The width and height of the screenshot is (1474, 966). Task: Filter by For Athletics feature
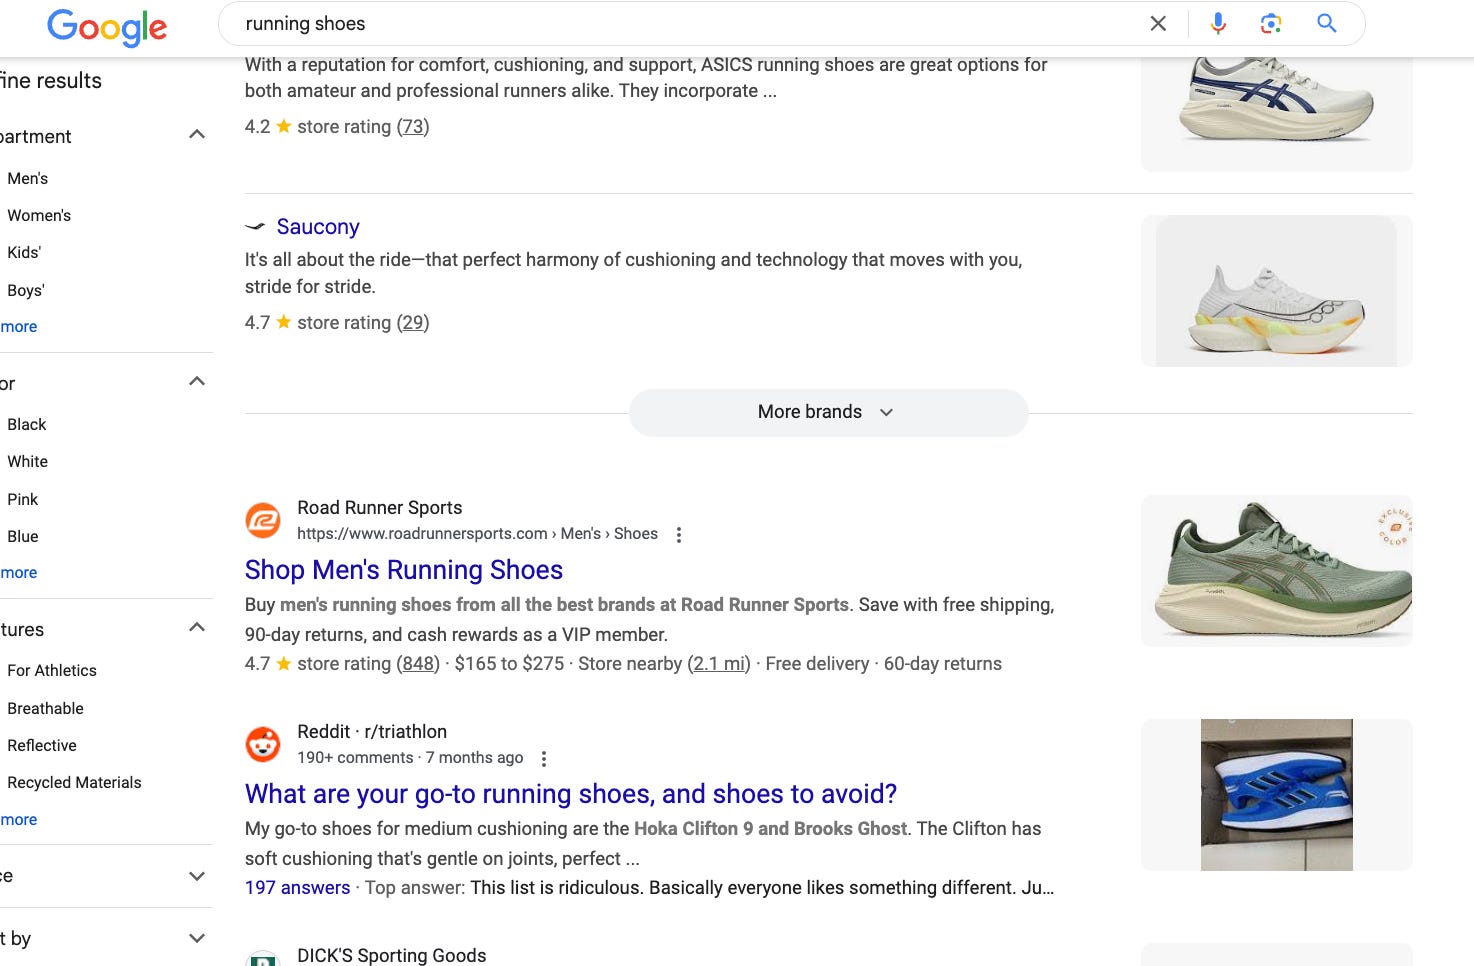click(x=52, y=670)
